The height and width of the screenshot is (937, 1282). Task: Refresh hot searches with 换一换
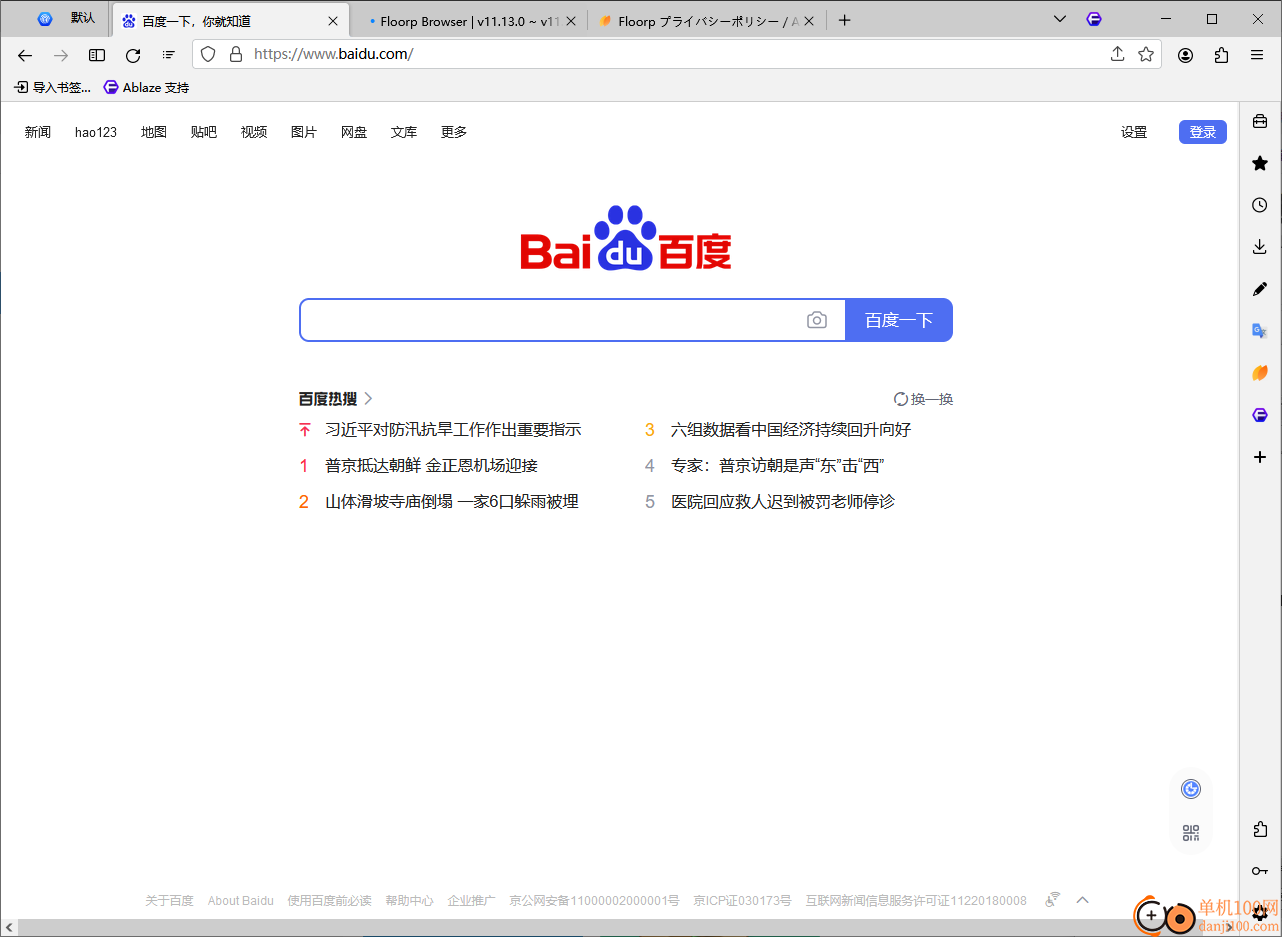click(x=923, y=399)
